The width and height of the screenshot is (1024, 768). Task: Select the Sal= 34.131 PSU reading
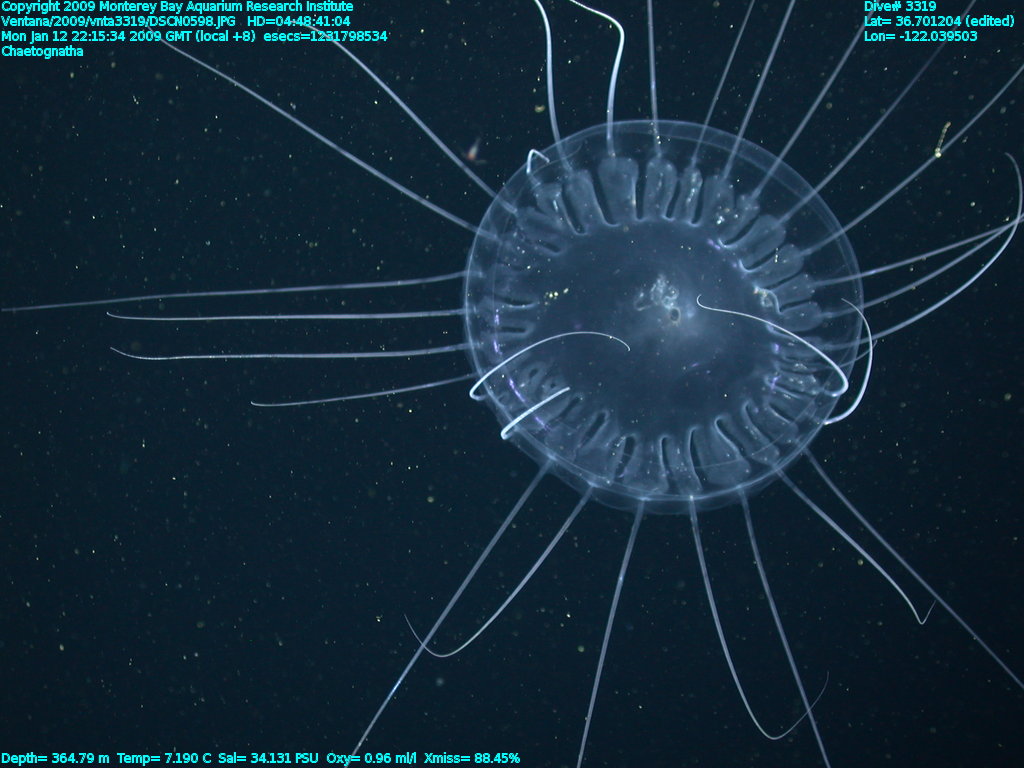pyautogui.click(x=268, y=758)
